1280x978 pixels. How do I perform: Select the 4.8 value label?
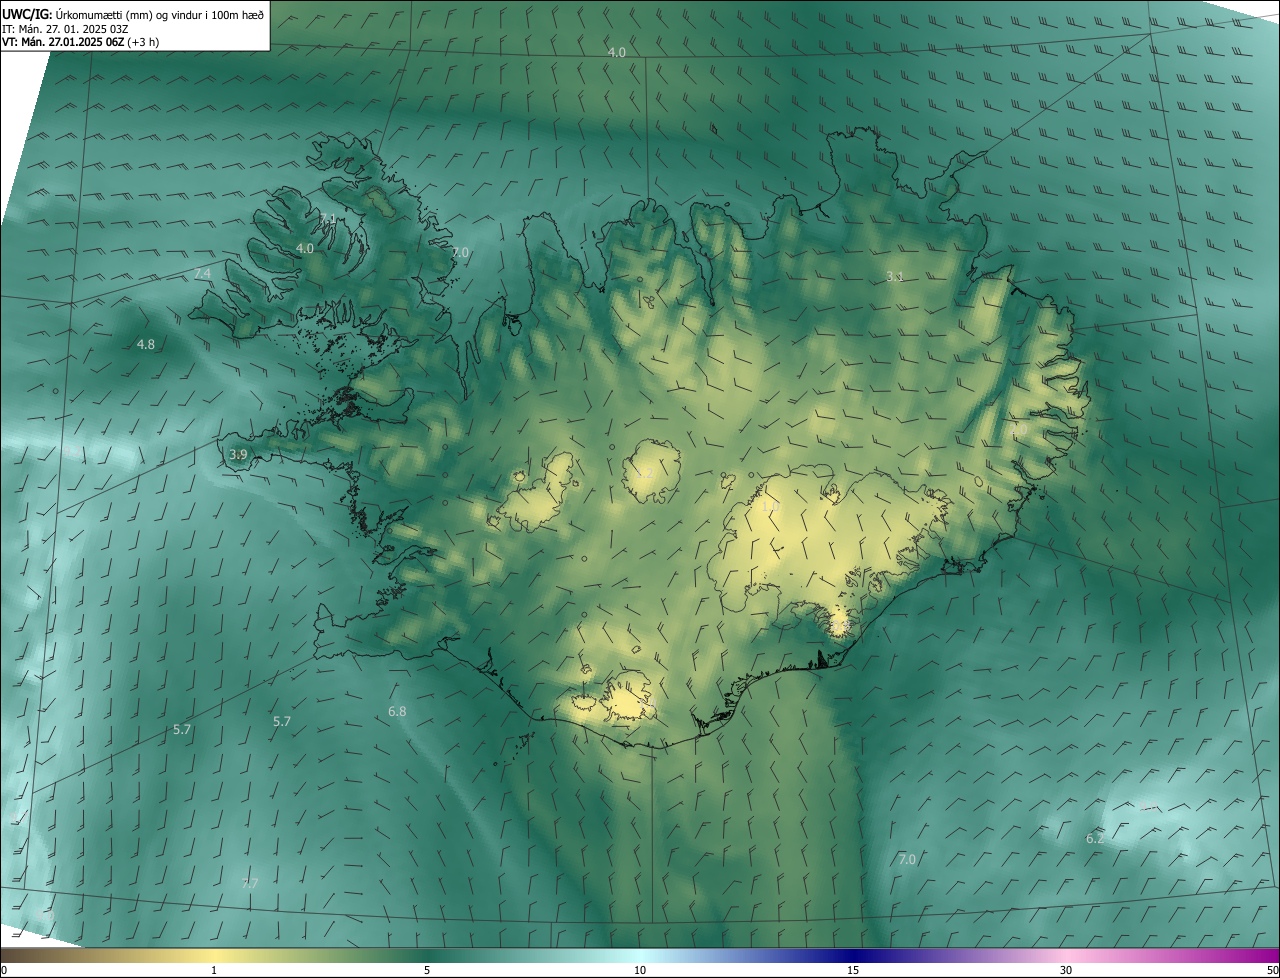pyautogui.click(x=146, y=344)
